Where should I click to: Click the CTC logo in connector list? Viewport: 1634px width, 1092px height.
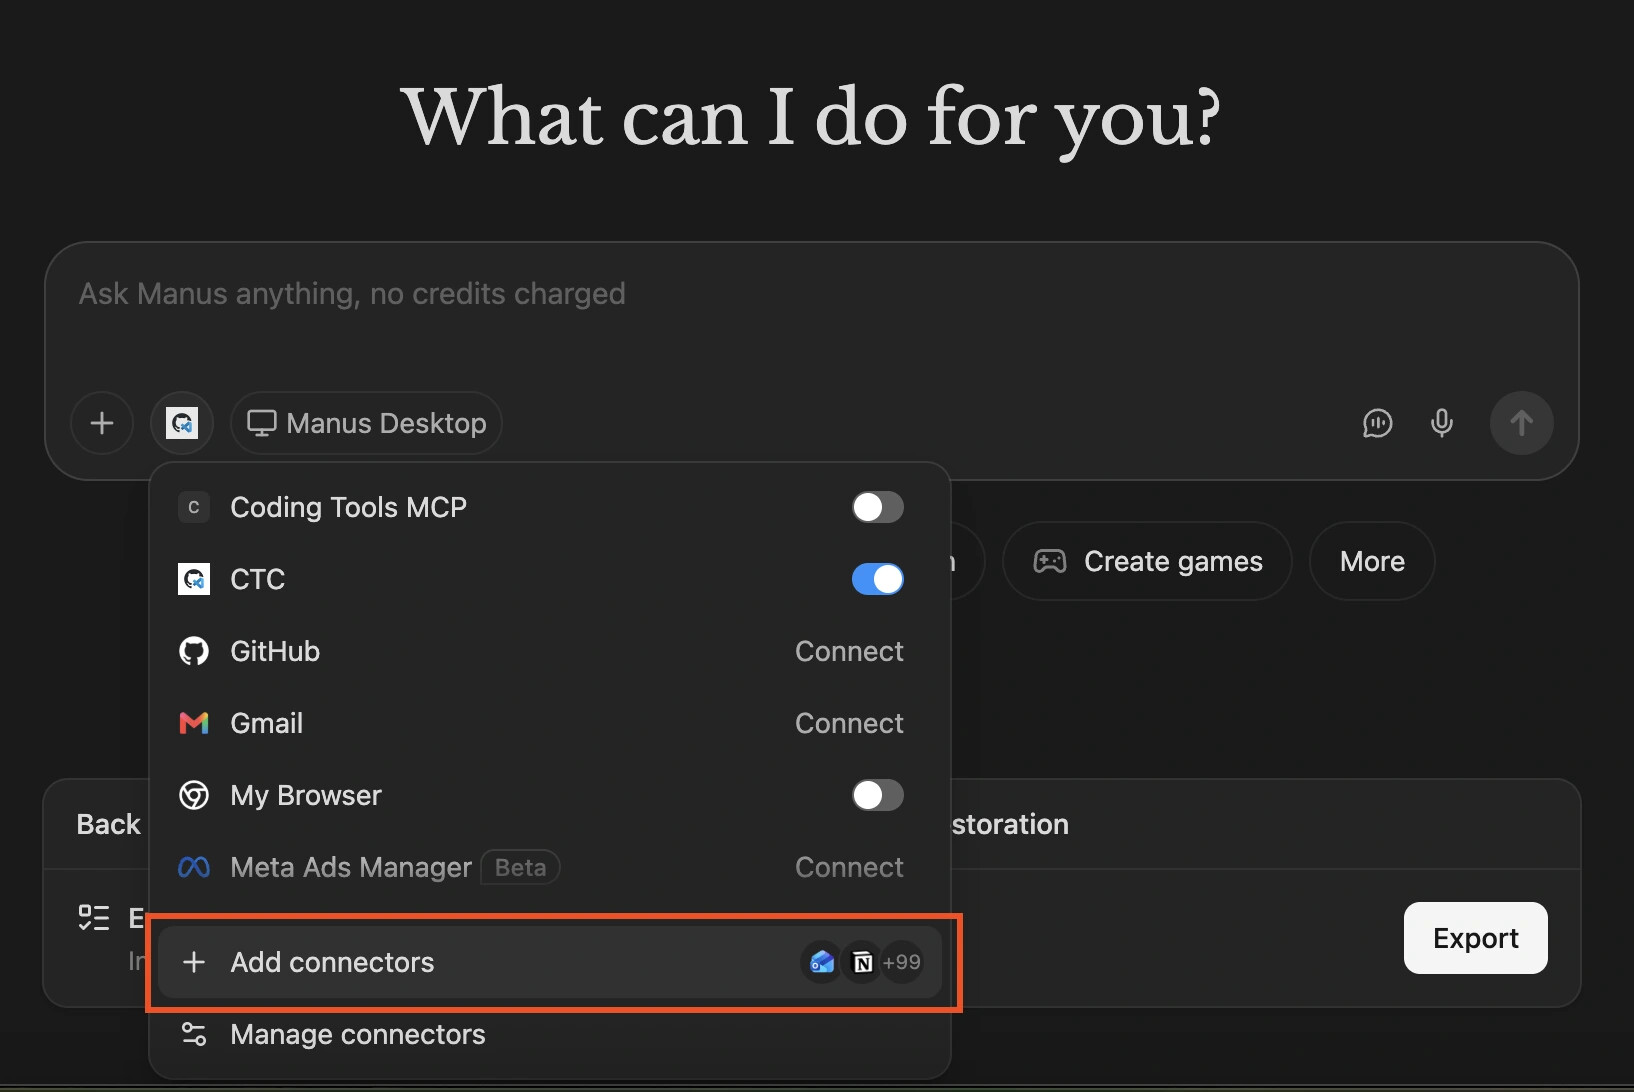point(194,579)
